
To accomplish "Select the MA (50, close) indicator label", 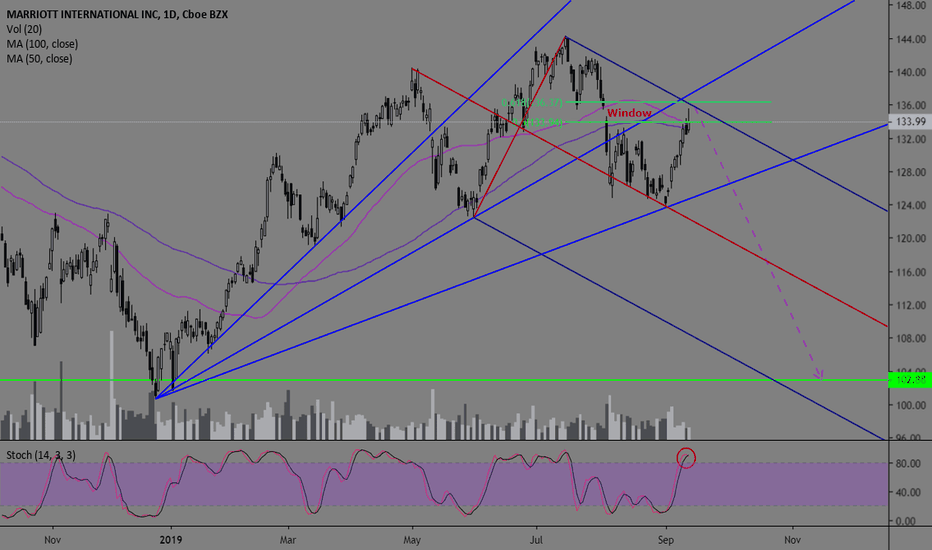I will (x=39, y=59).
